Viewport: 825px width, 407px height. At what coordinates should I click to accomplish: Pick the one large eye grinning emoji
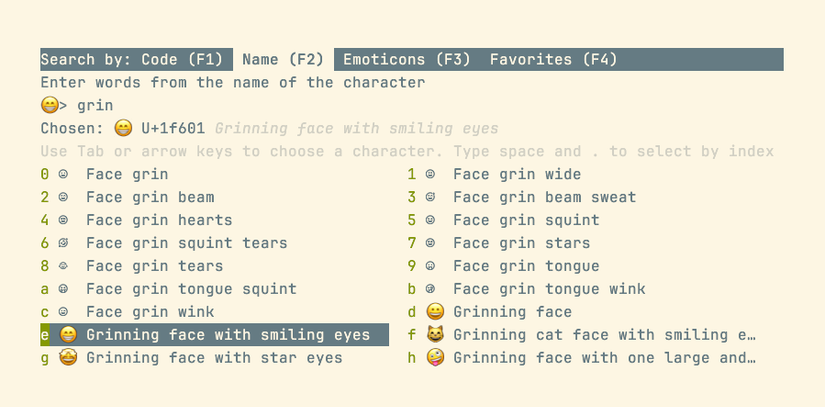coord(434,358)
